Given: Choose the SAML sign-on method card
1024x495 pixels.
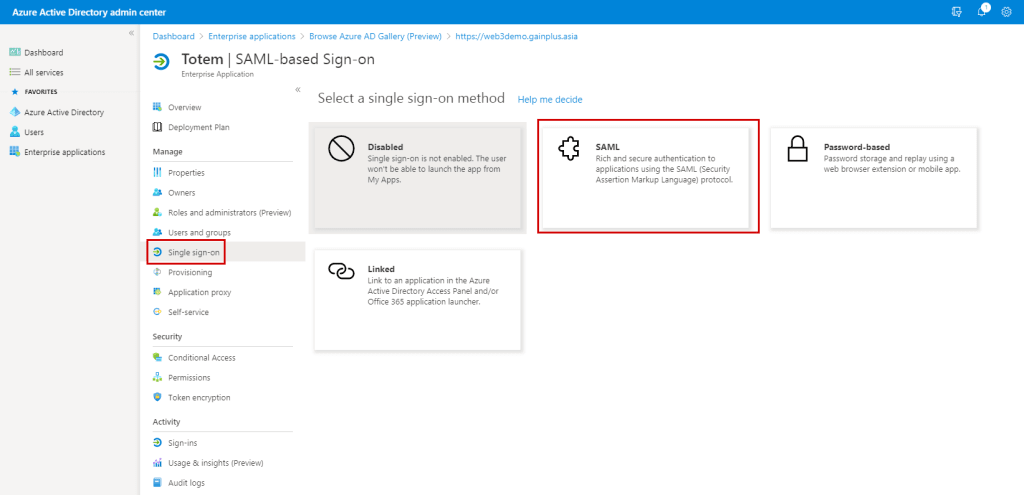Looking at the screenshot, I should coord(646,178).
